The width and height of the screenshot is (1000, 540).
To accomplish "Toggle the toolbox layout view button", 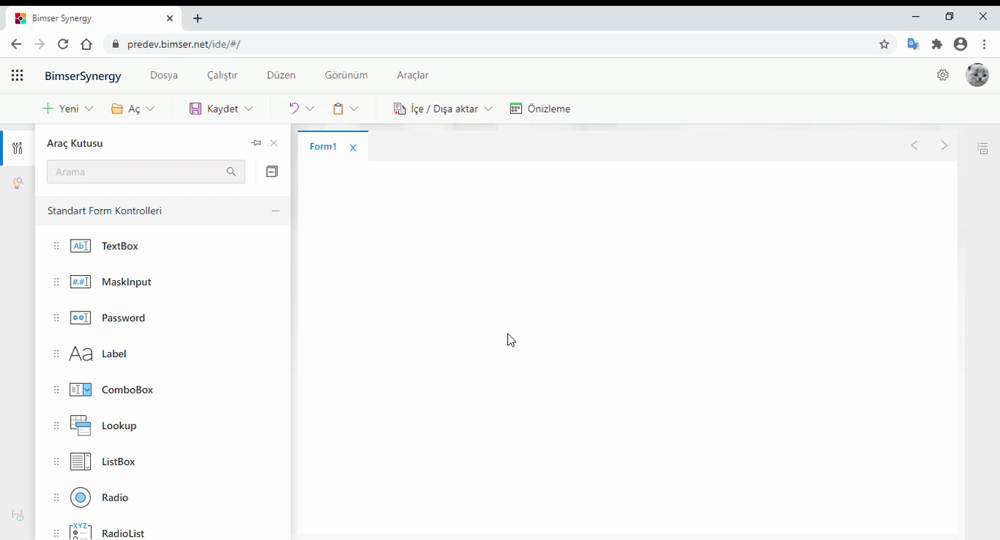I will pyautogui.click(x=271, y=172).
